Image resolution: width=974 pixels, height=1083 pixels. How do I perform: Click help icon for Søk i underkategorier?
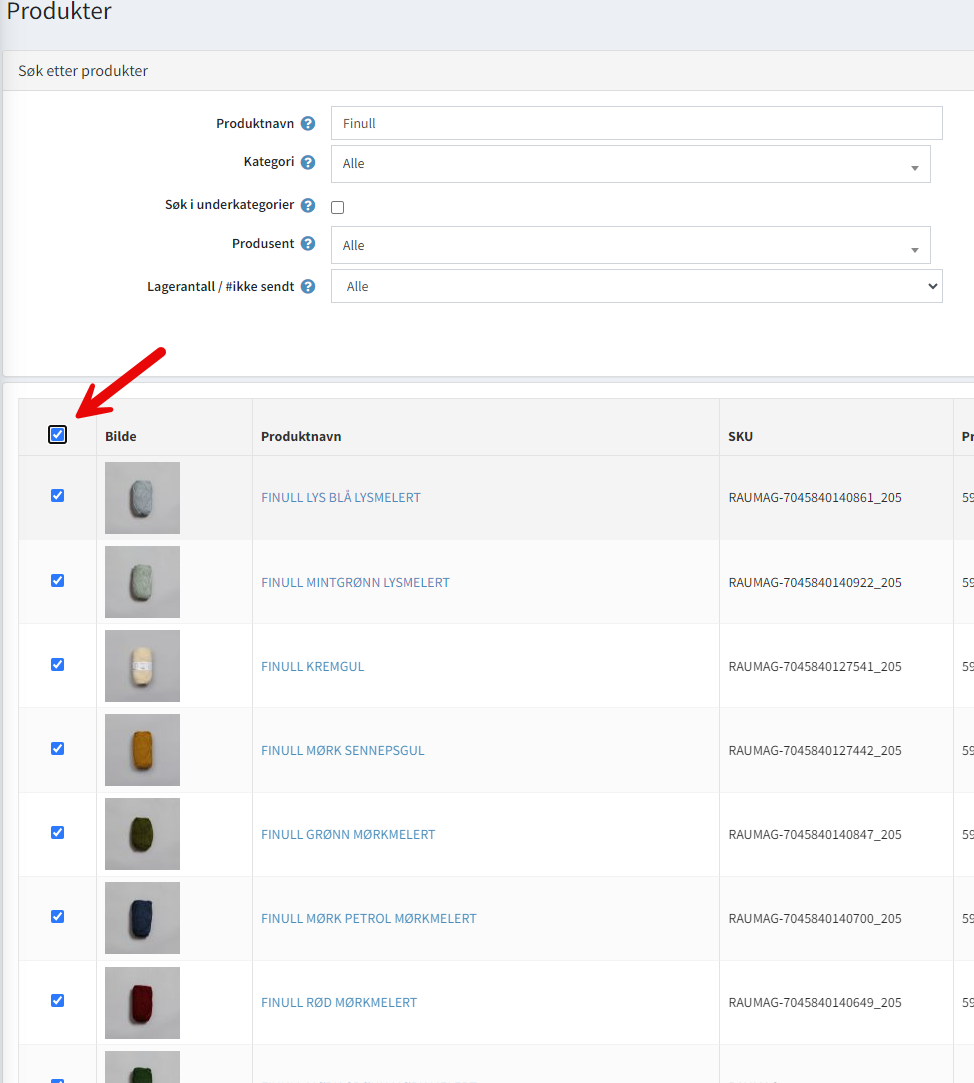308,205
